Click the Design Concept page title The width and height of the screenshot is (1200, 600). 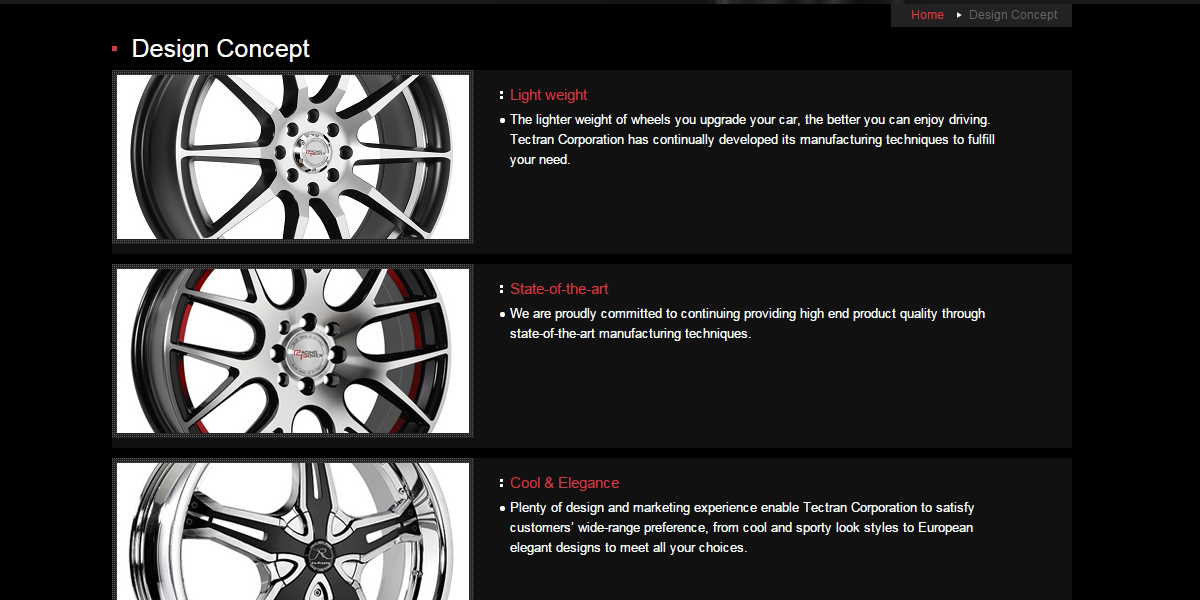pos(221,49)
